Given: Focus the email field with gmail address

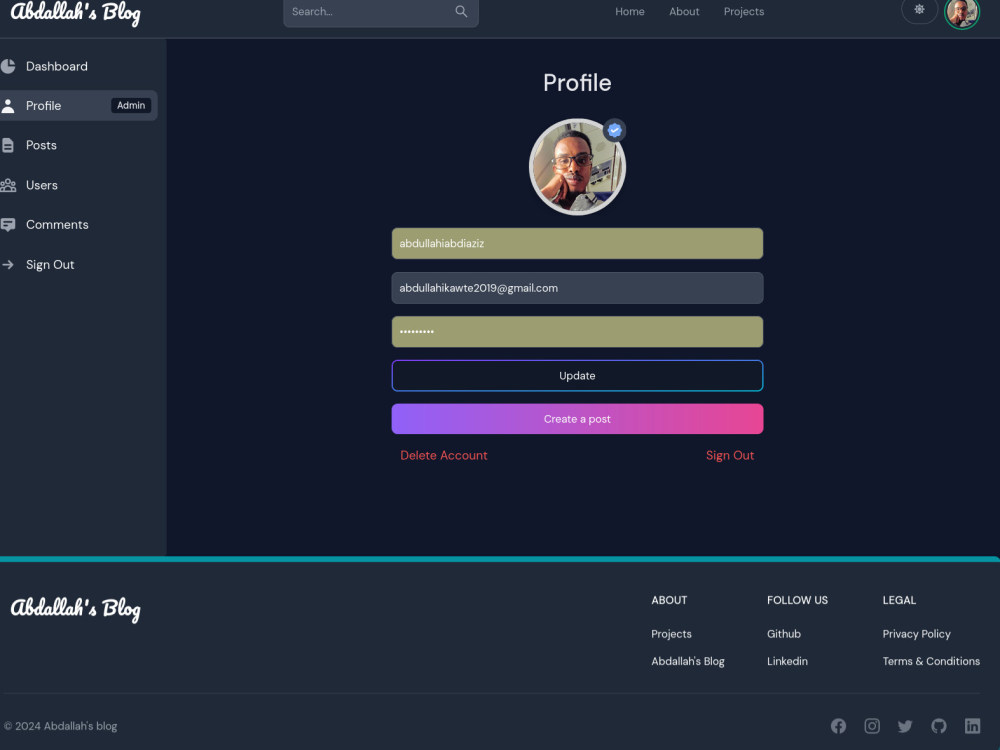Looking at the screenshot, I should 577,288.
